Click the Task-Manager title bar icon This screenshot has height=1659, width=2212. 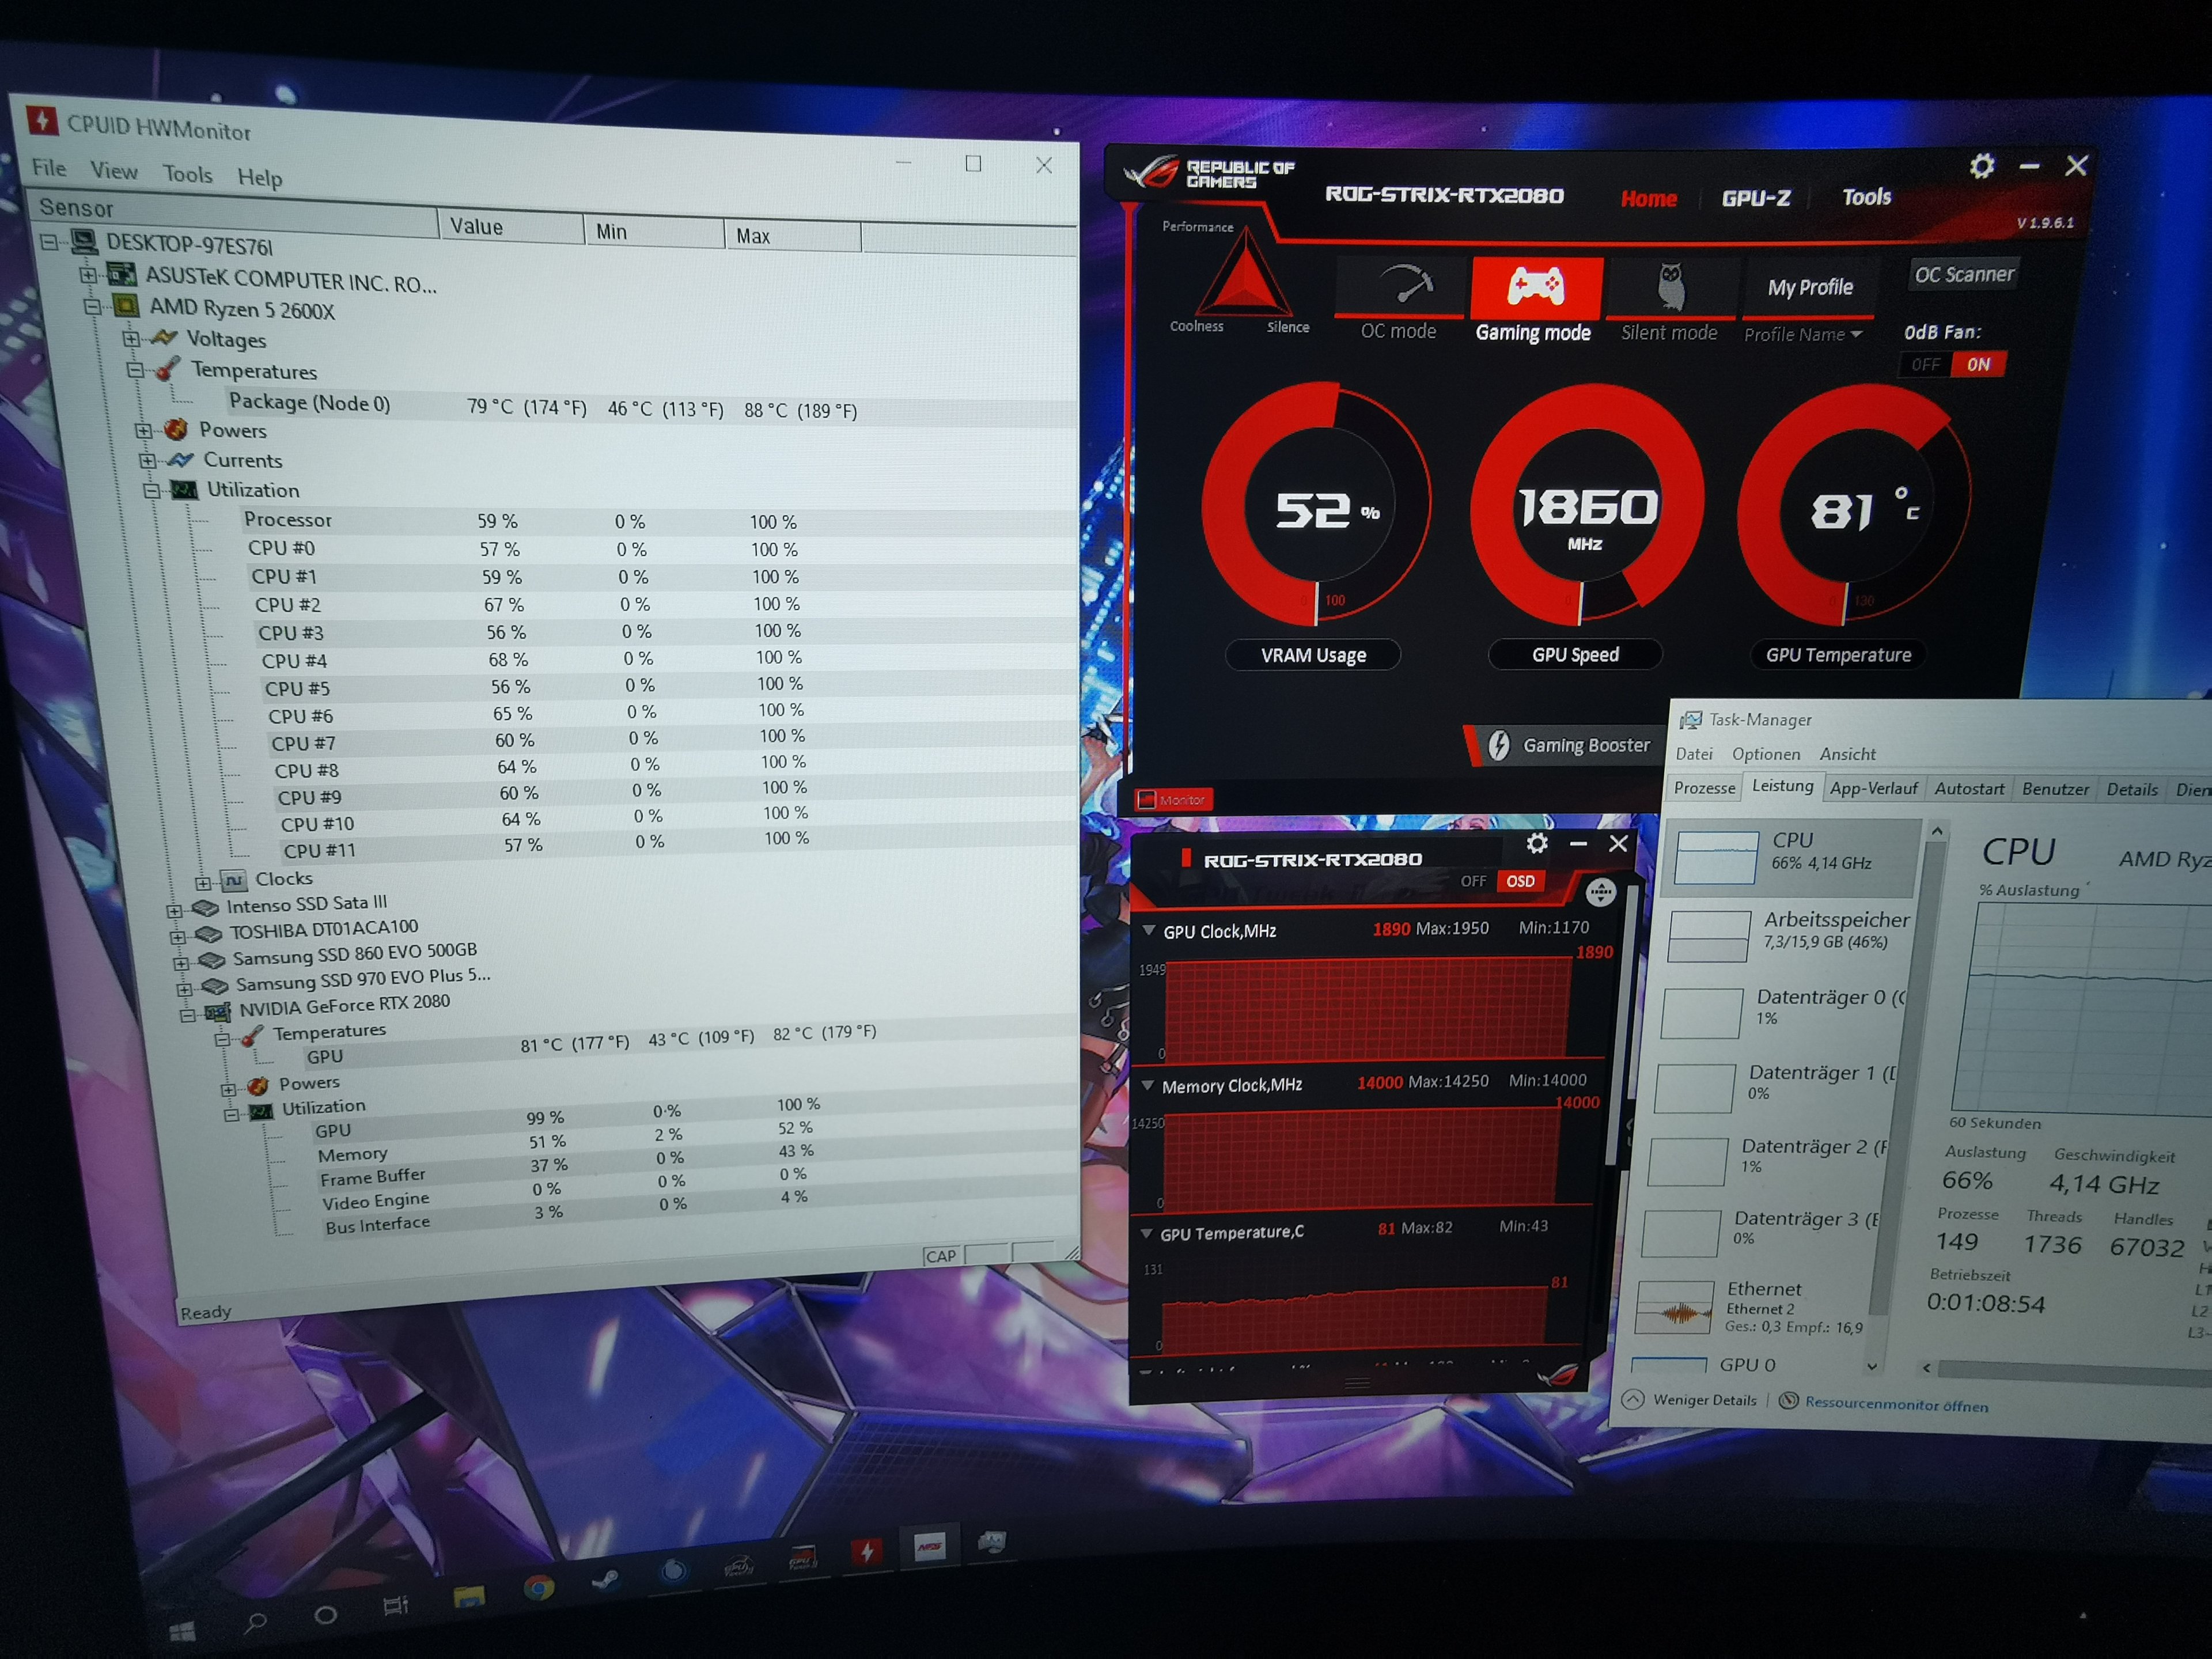point(1690,720)
